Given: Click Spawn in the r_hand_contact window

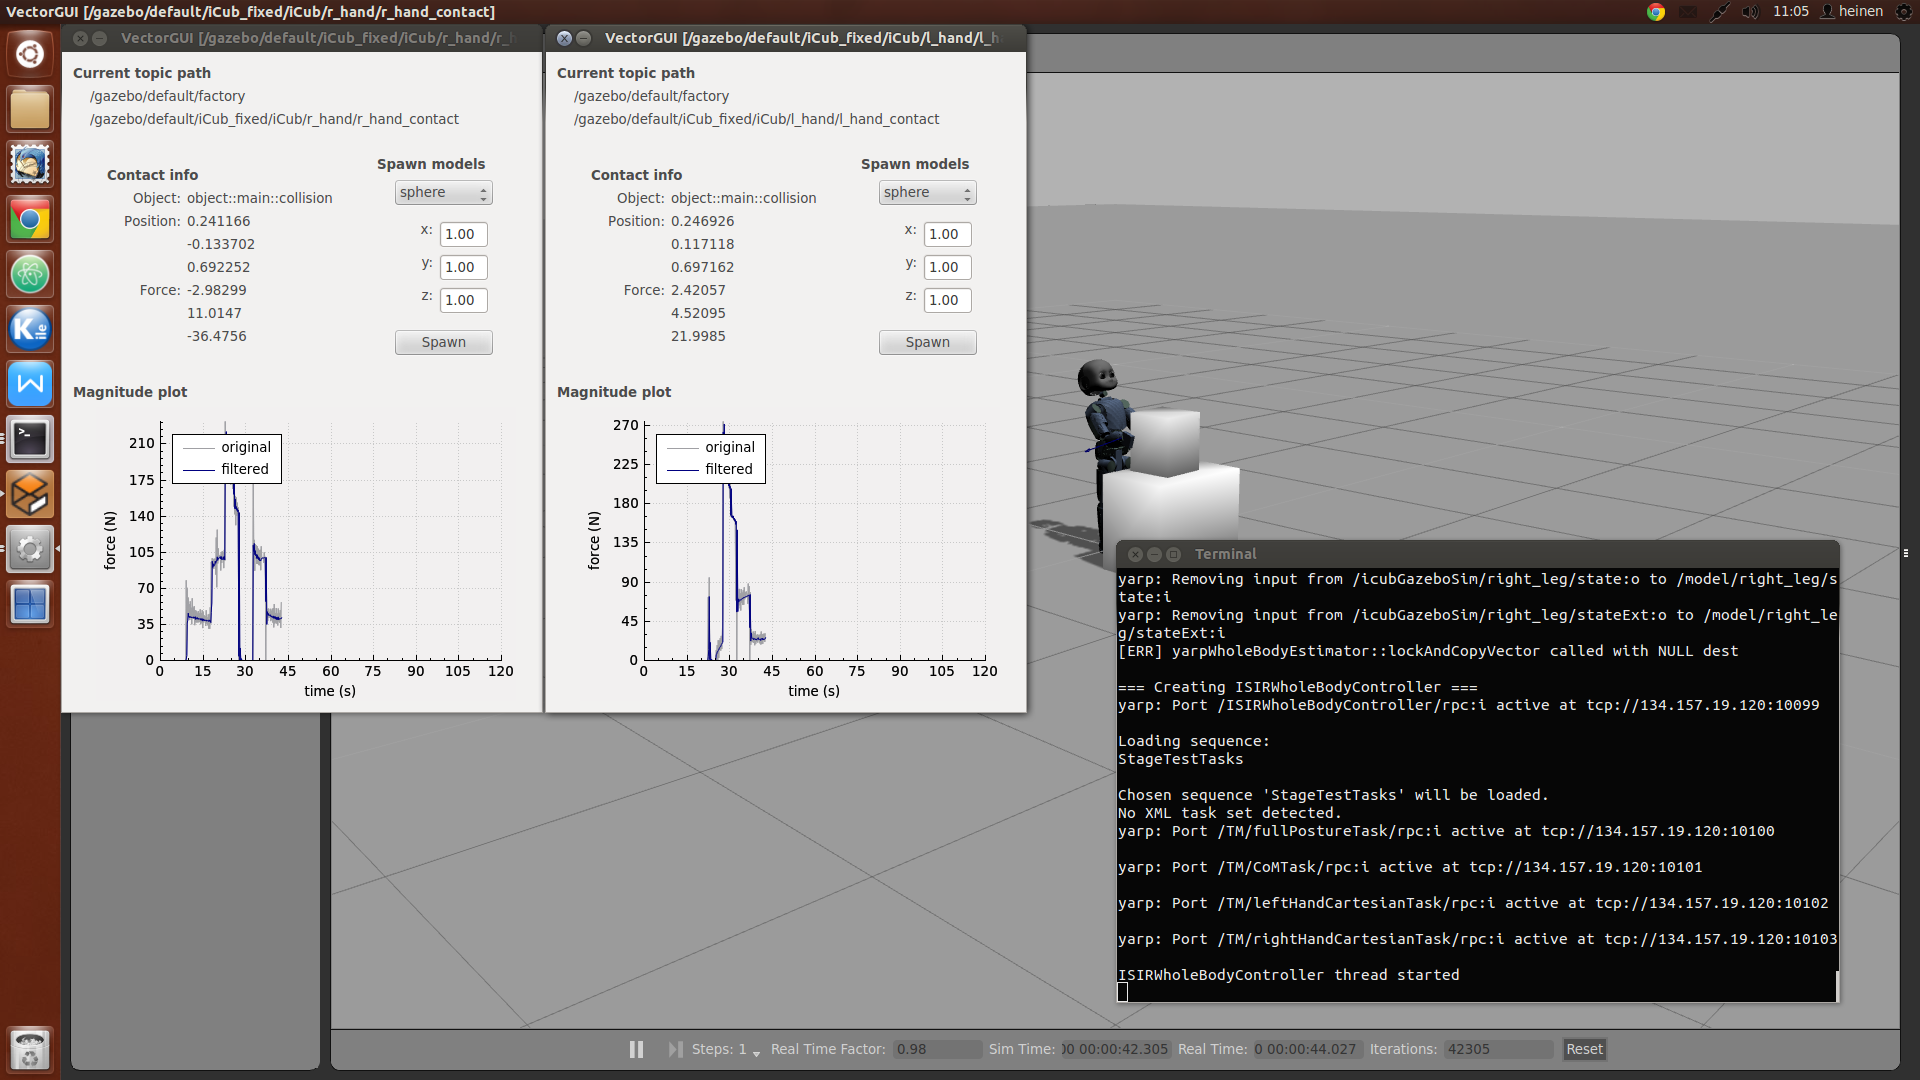Looking at the screenshot, I should click(443, 342).
